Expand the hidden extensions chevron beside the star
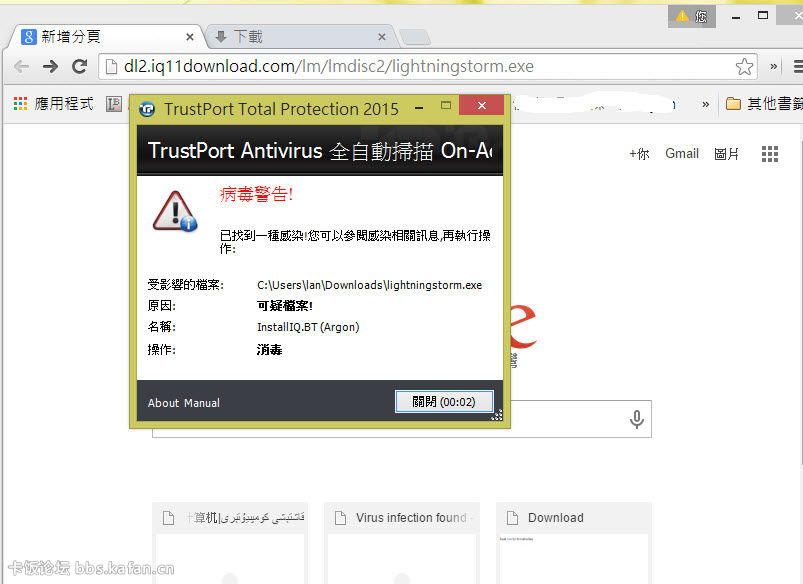This screenshot has height=584, width=803. coord(773,67)
